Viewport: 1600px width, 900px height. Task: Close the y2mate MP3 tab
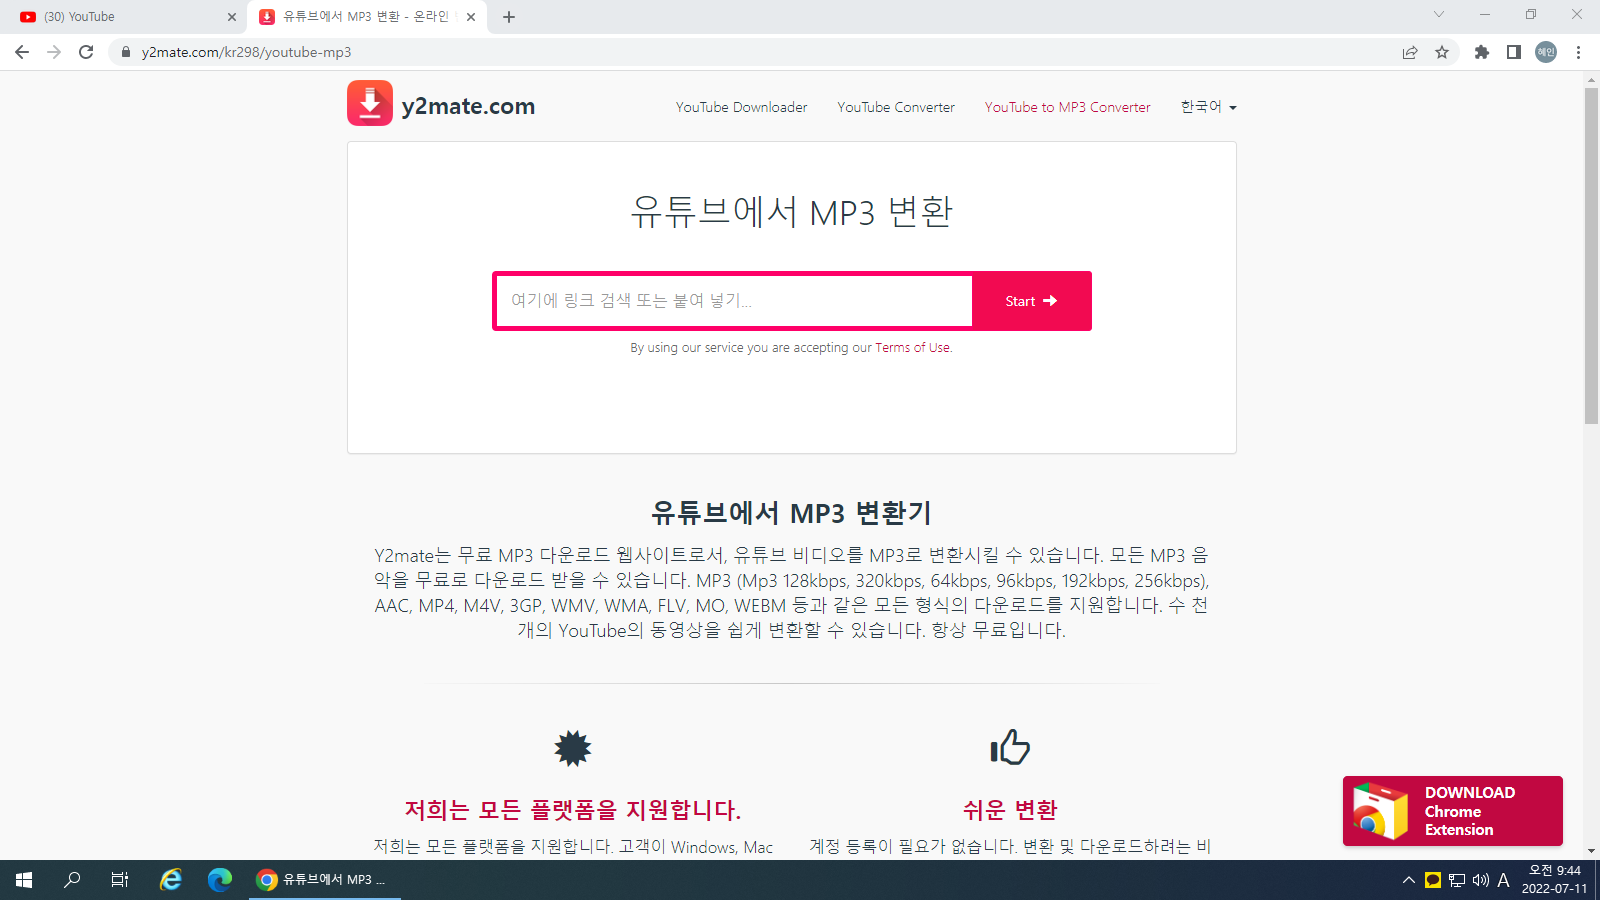(x=471, y=17)
